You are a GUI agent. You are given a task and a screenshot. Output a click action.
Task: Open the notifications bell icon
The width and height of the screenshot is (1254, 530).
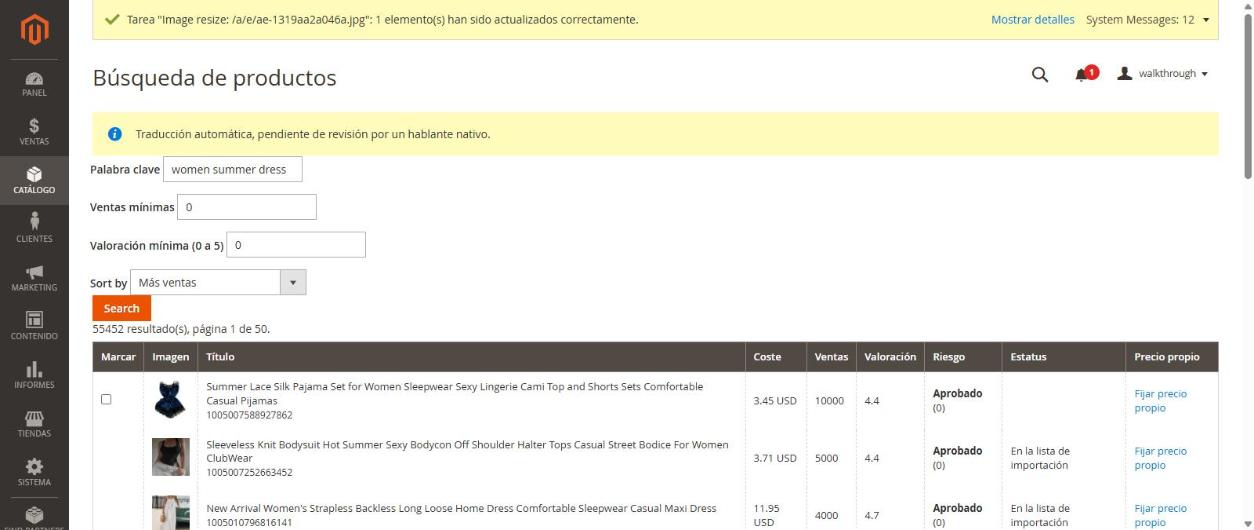pyautogui.click(x=1082, y=74)
